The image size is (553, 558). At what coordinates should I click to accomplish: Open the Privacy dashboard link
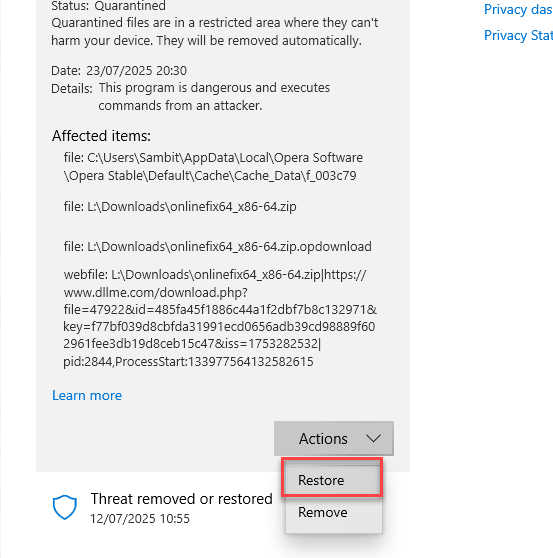(x=518, y=9)
